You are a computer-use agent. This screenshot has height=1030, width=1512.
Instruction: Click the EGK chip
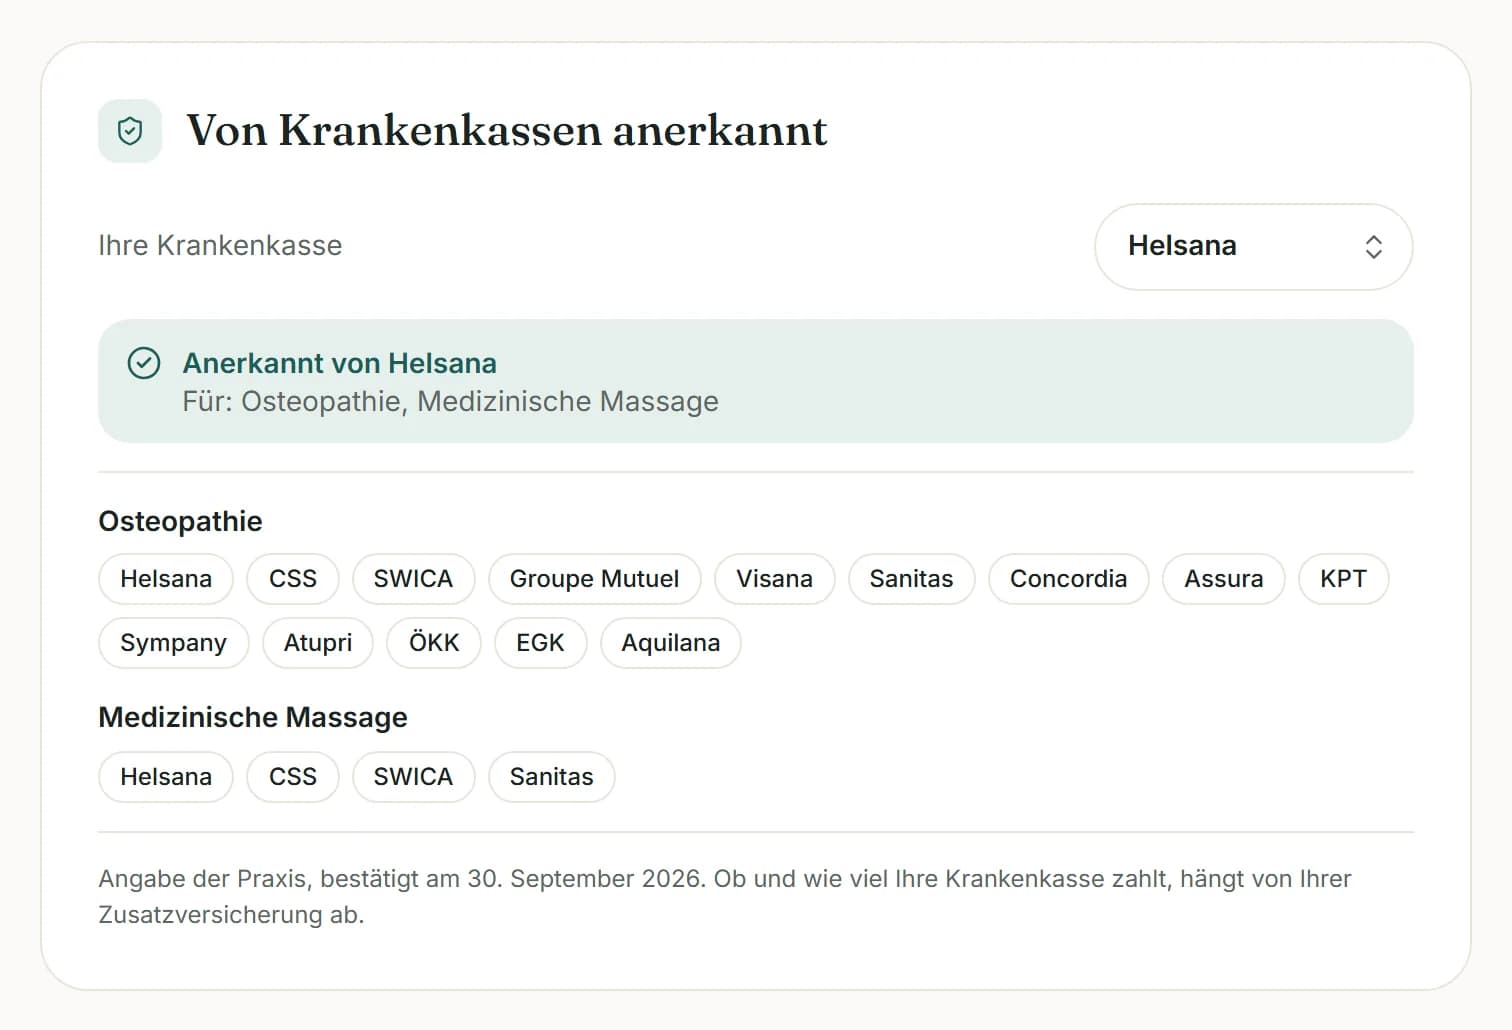[540, 643]
